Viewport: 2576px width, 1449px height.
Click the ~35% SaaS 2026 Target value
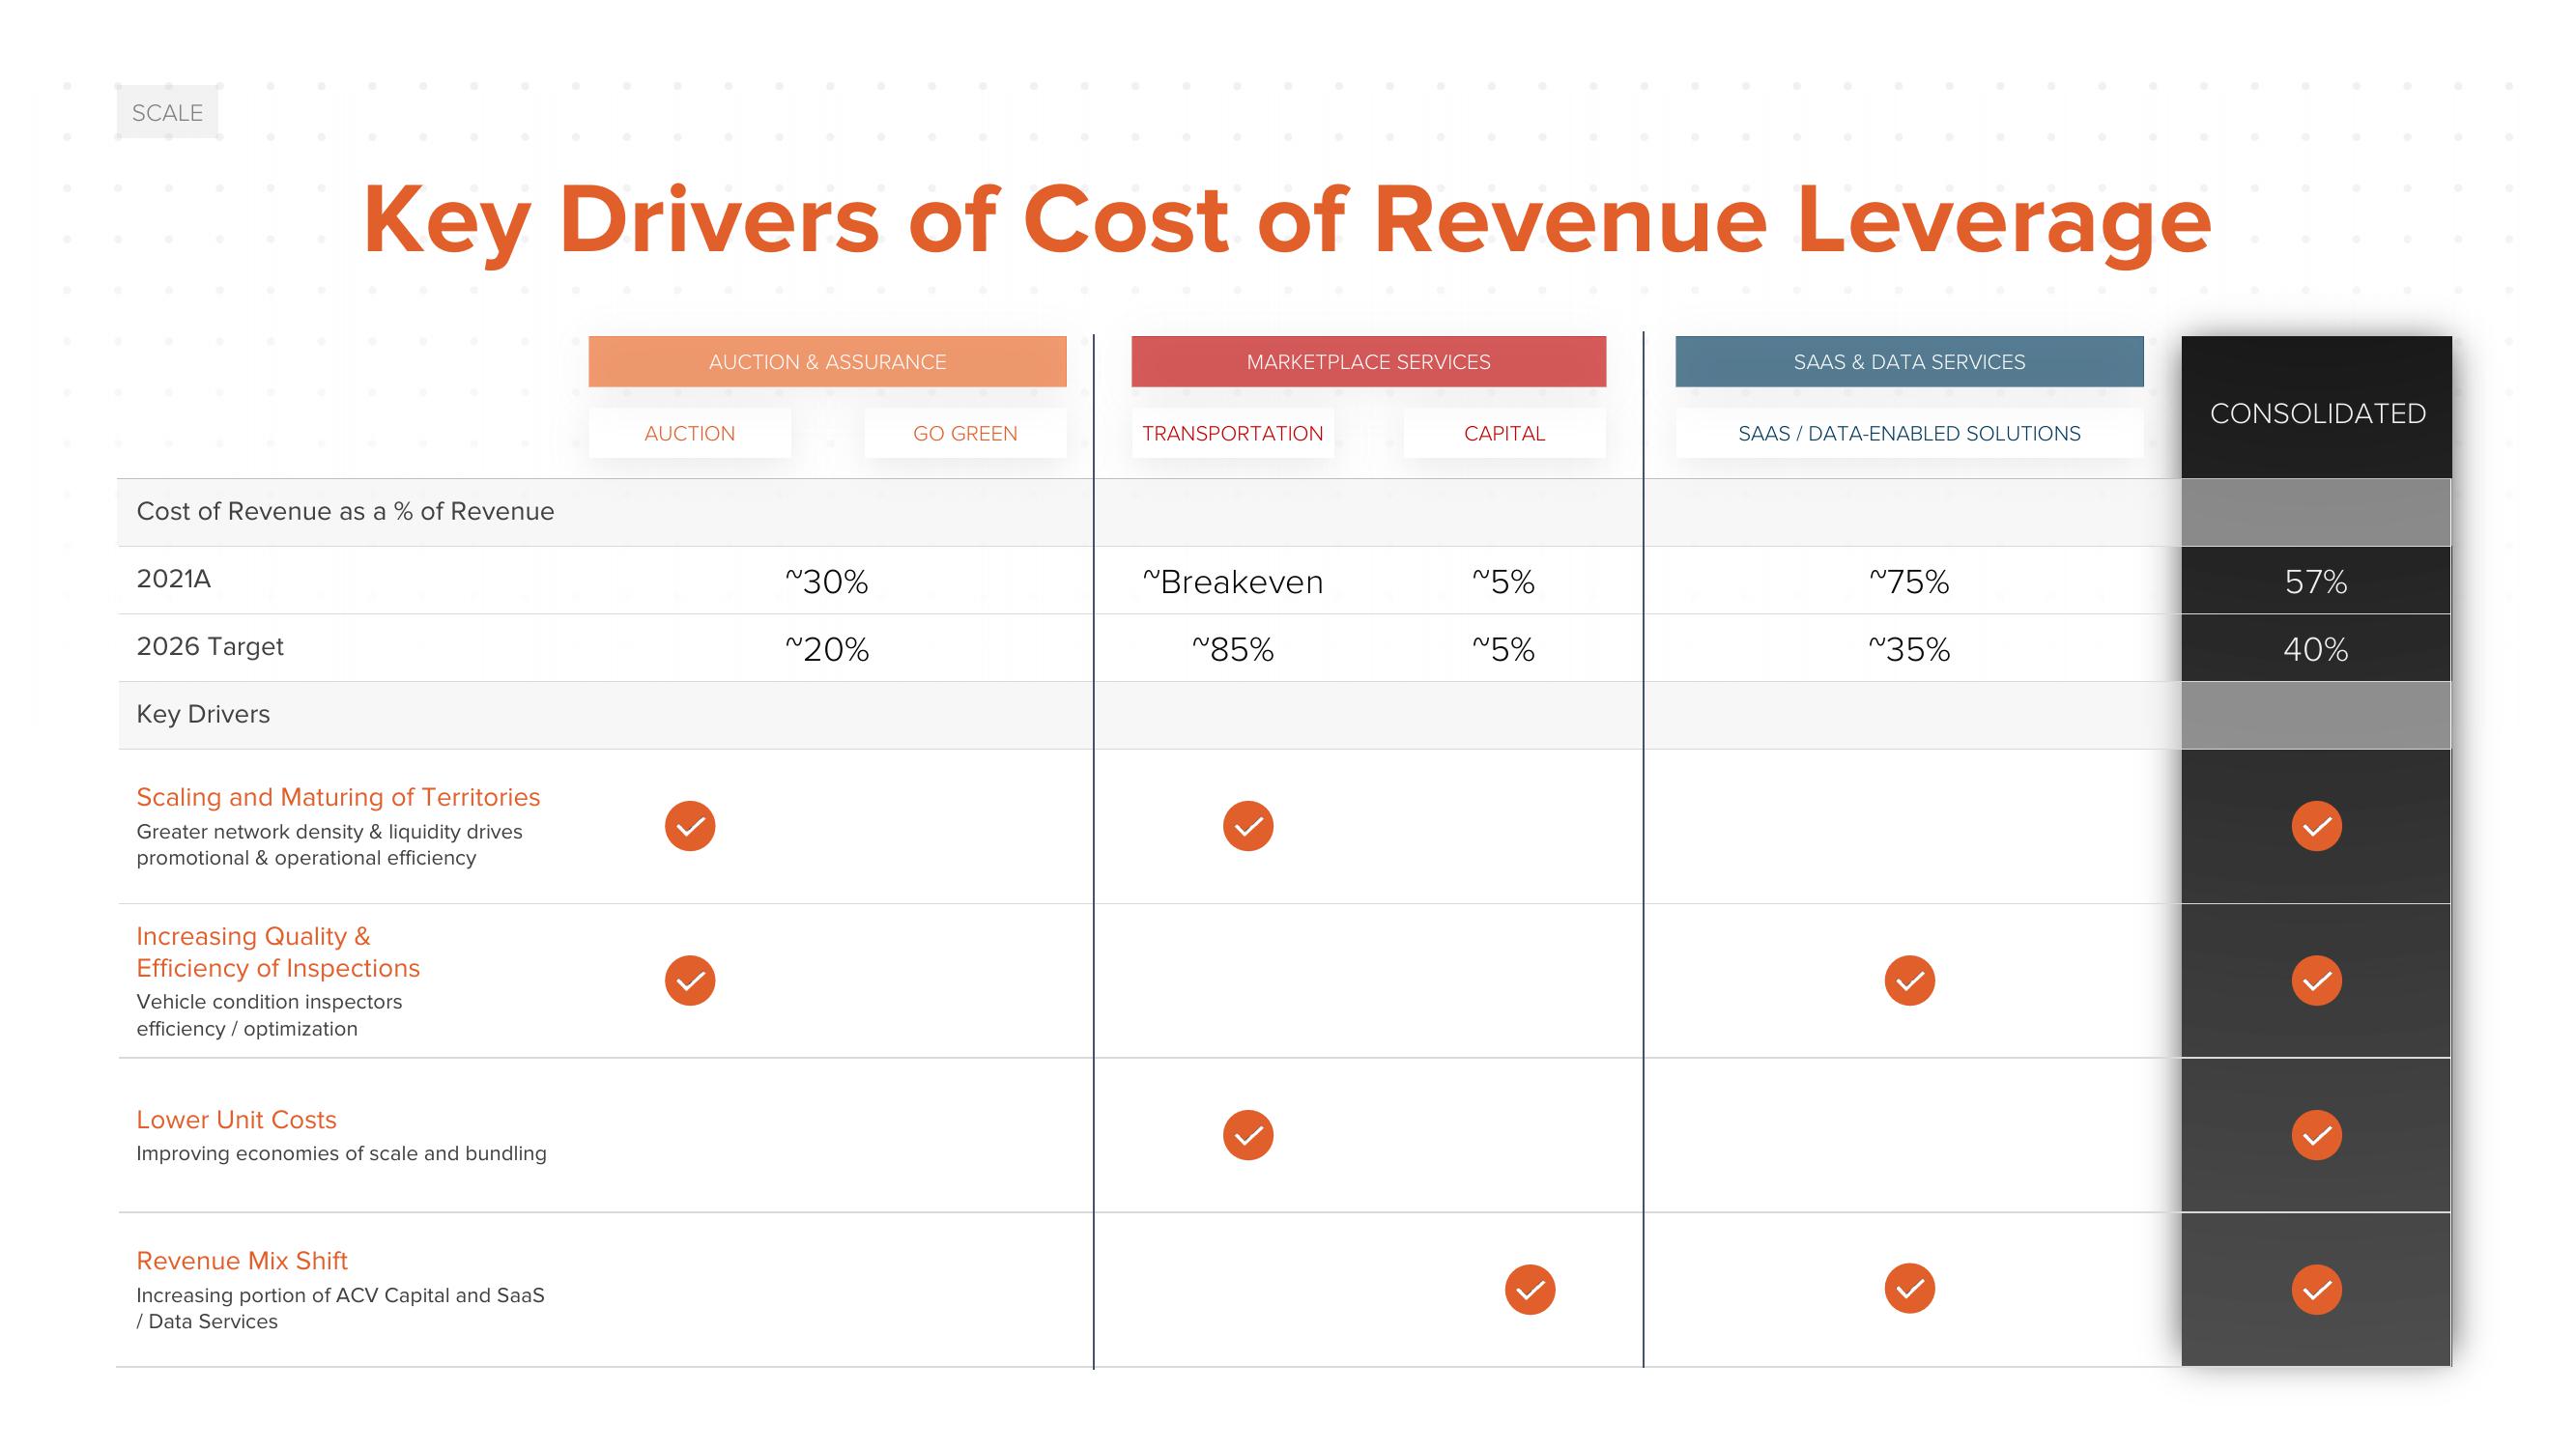click(1909, 650)
